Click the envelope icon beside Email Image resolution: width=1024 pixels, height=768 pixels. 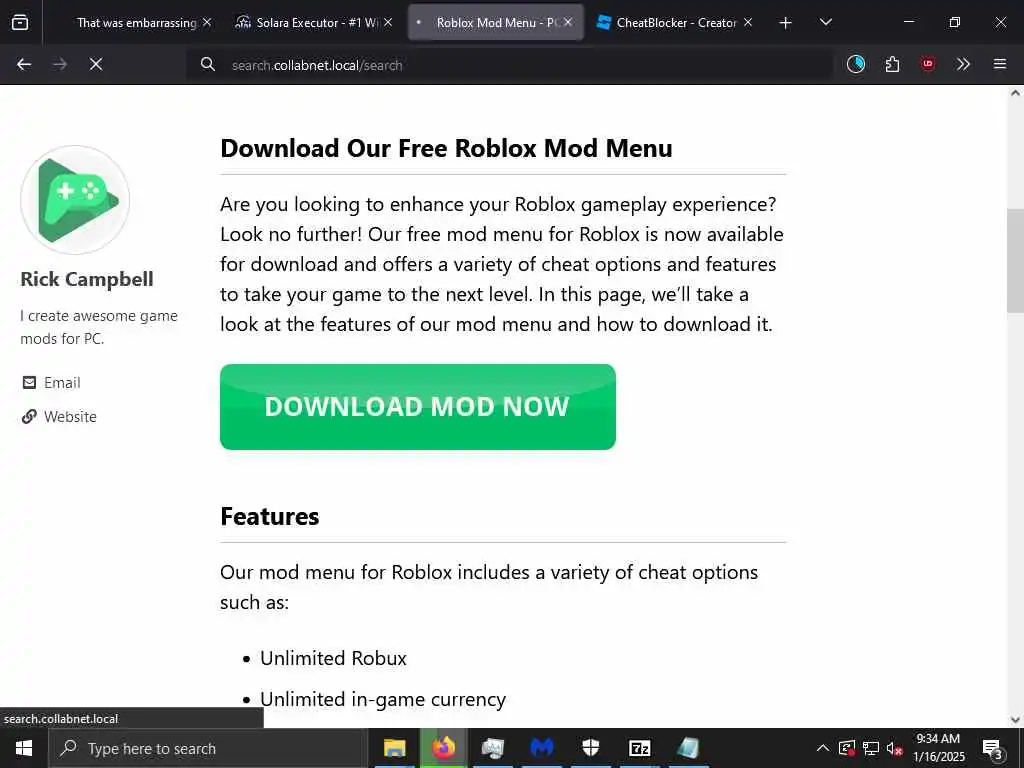pyautogui.click(x=29, y=382)
